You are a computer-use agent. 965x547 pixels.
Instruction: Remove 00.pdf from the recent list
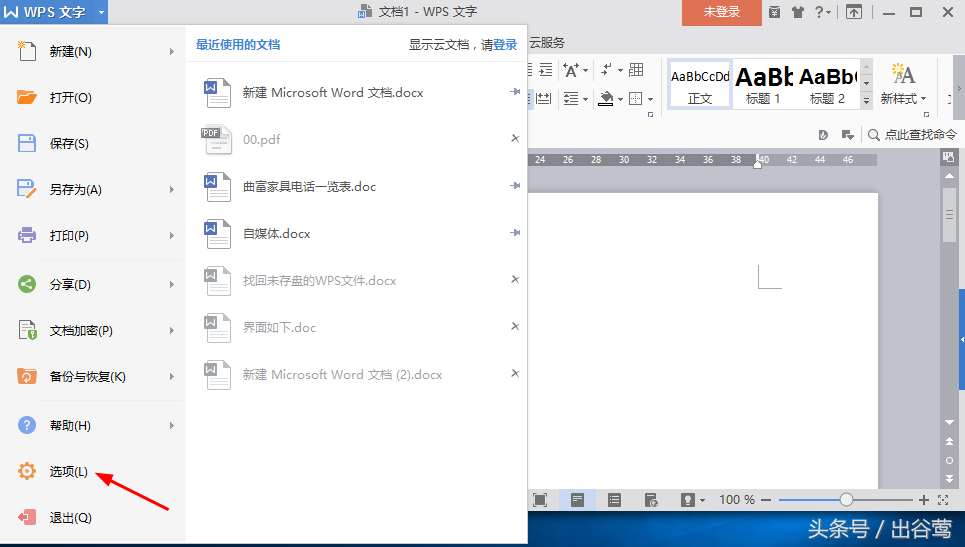pyautogui.click(x=515, y=138)
